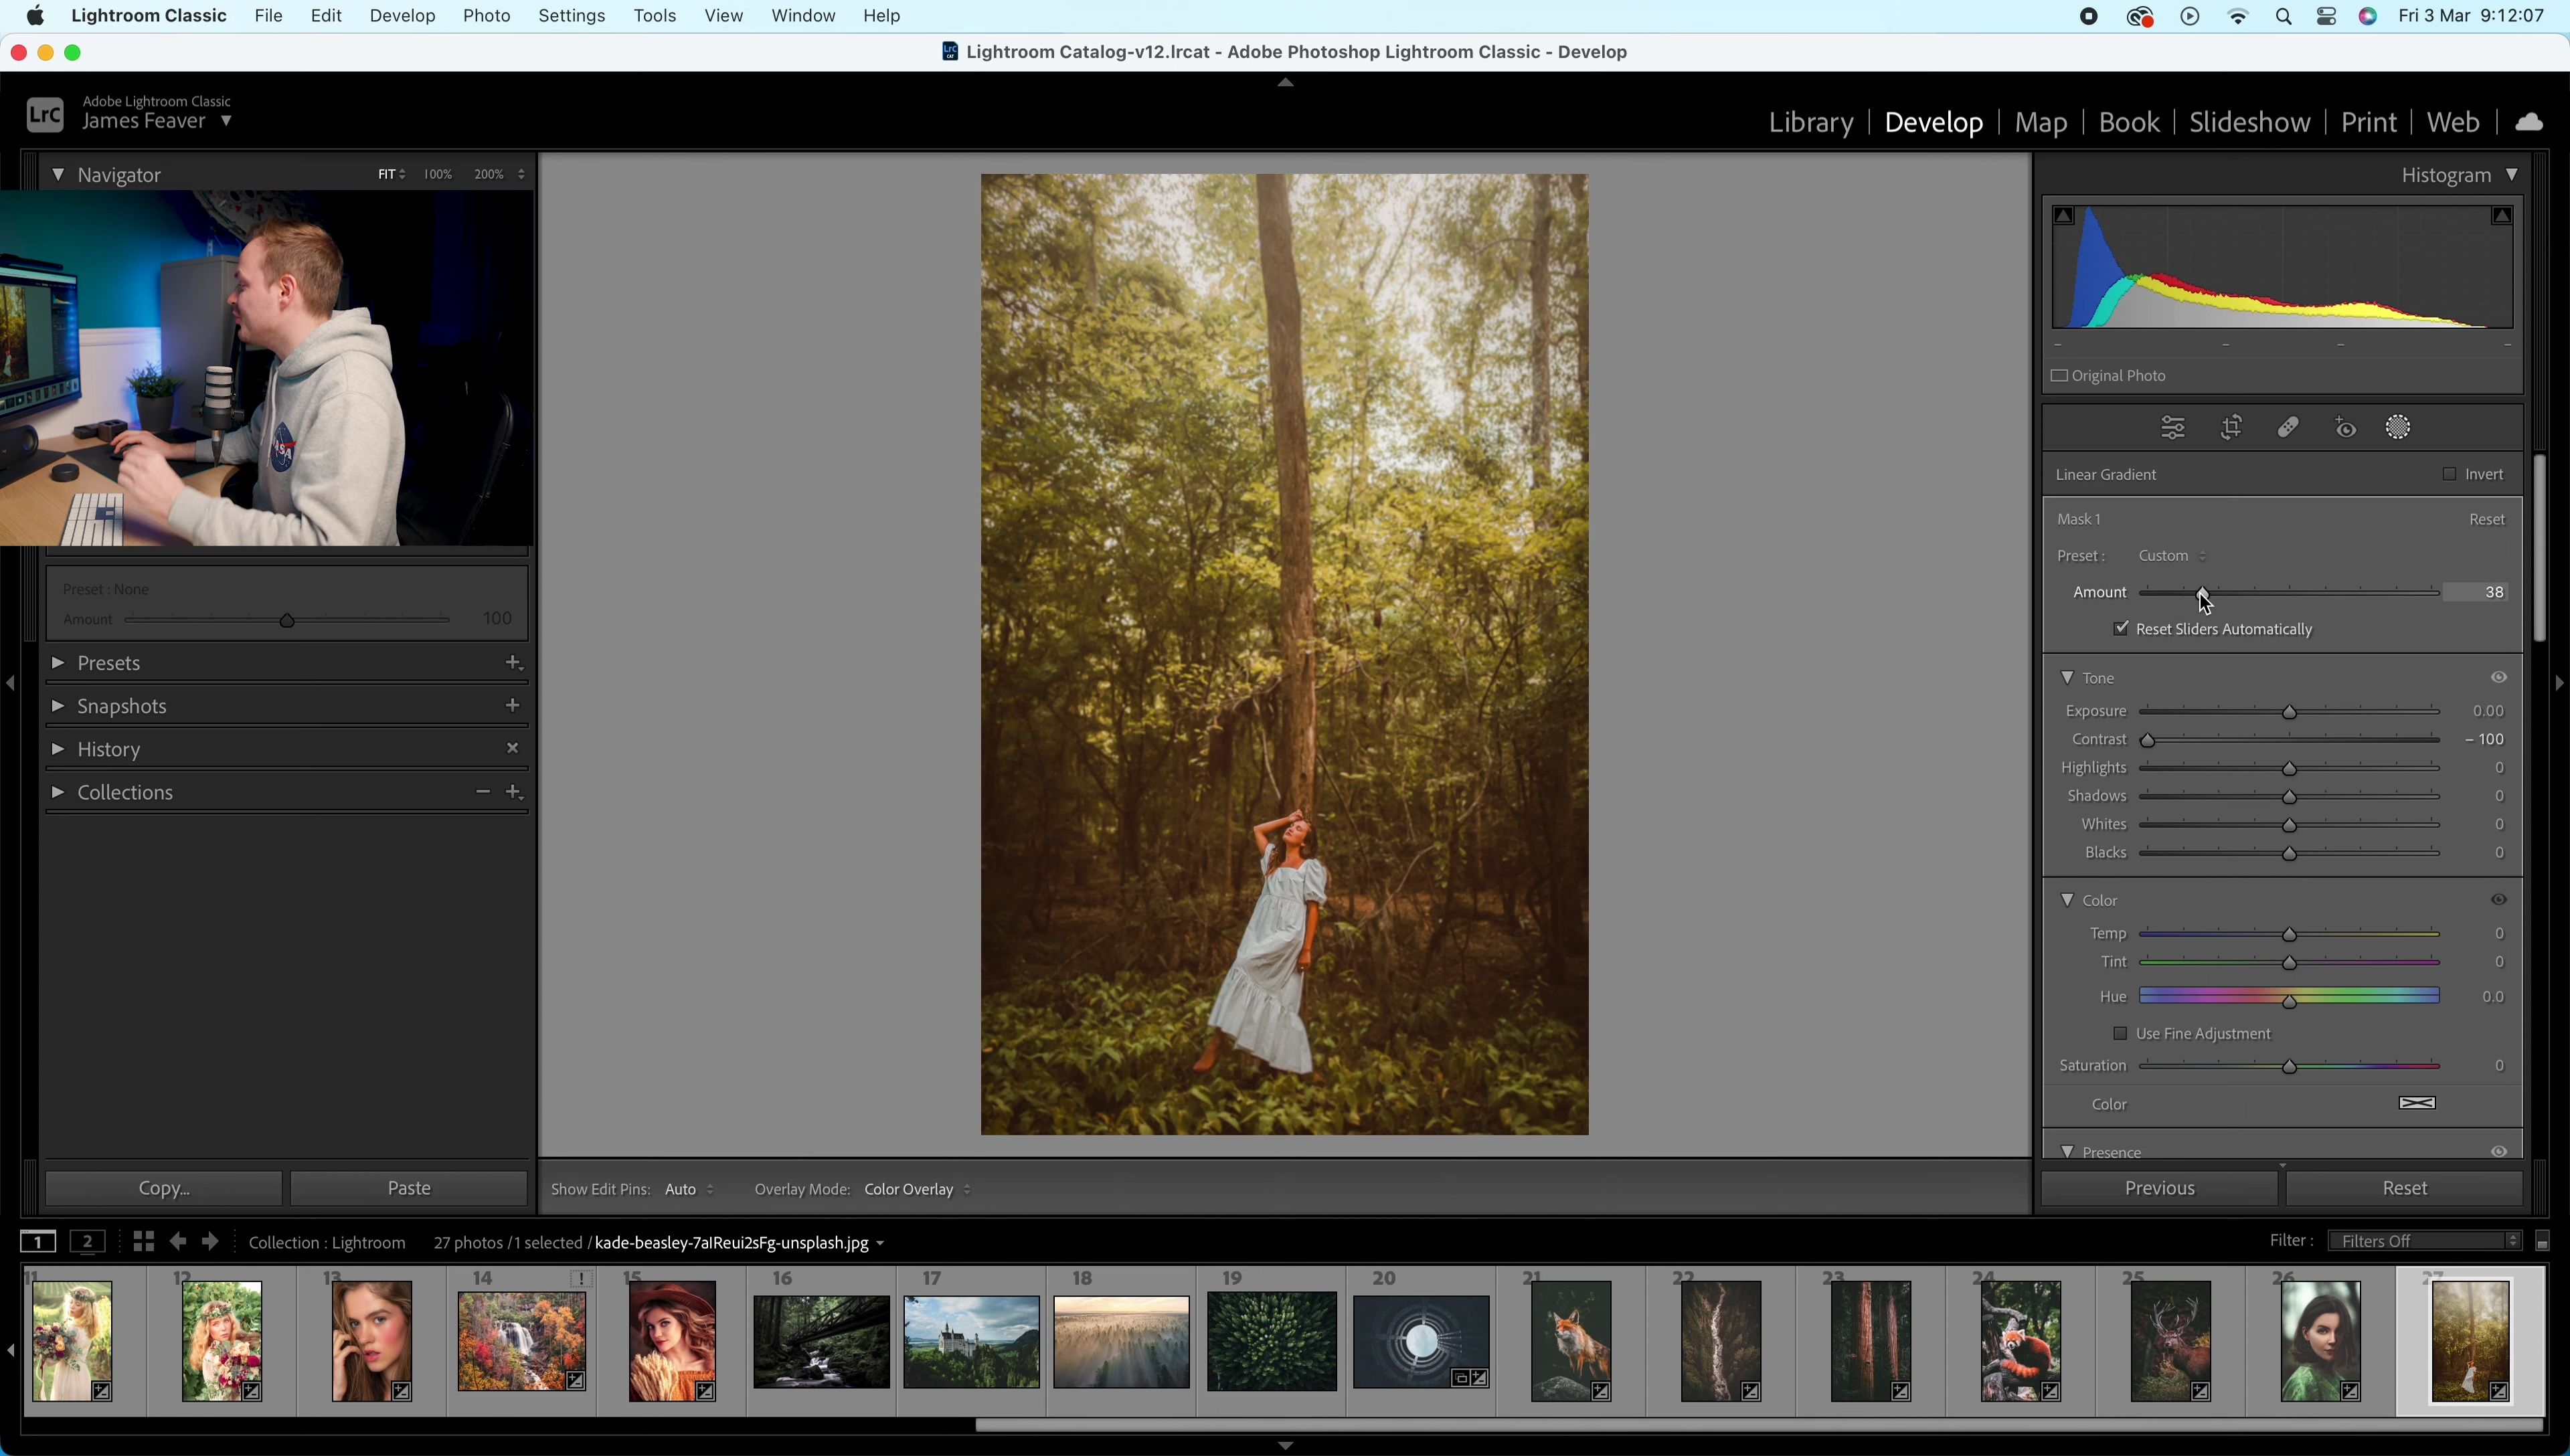Open Show Edit Pins Auto dropdown
Screen dimensions: 2570x1456
(689, 1189)
